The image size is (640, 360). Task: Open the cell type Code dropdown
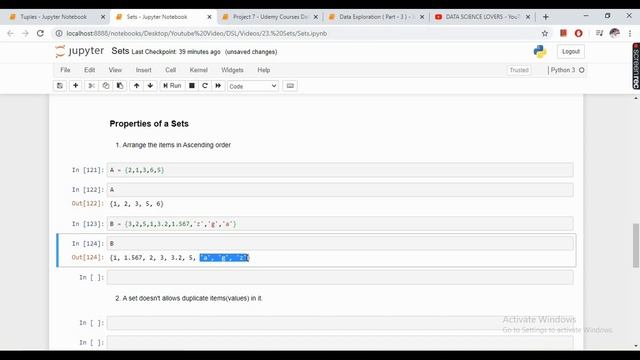click(253, 86)
